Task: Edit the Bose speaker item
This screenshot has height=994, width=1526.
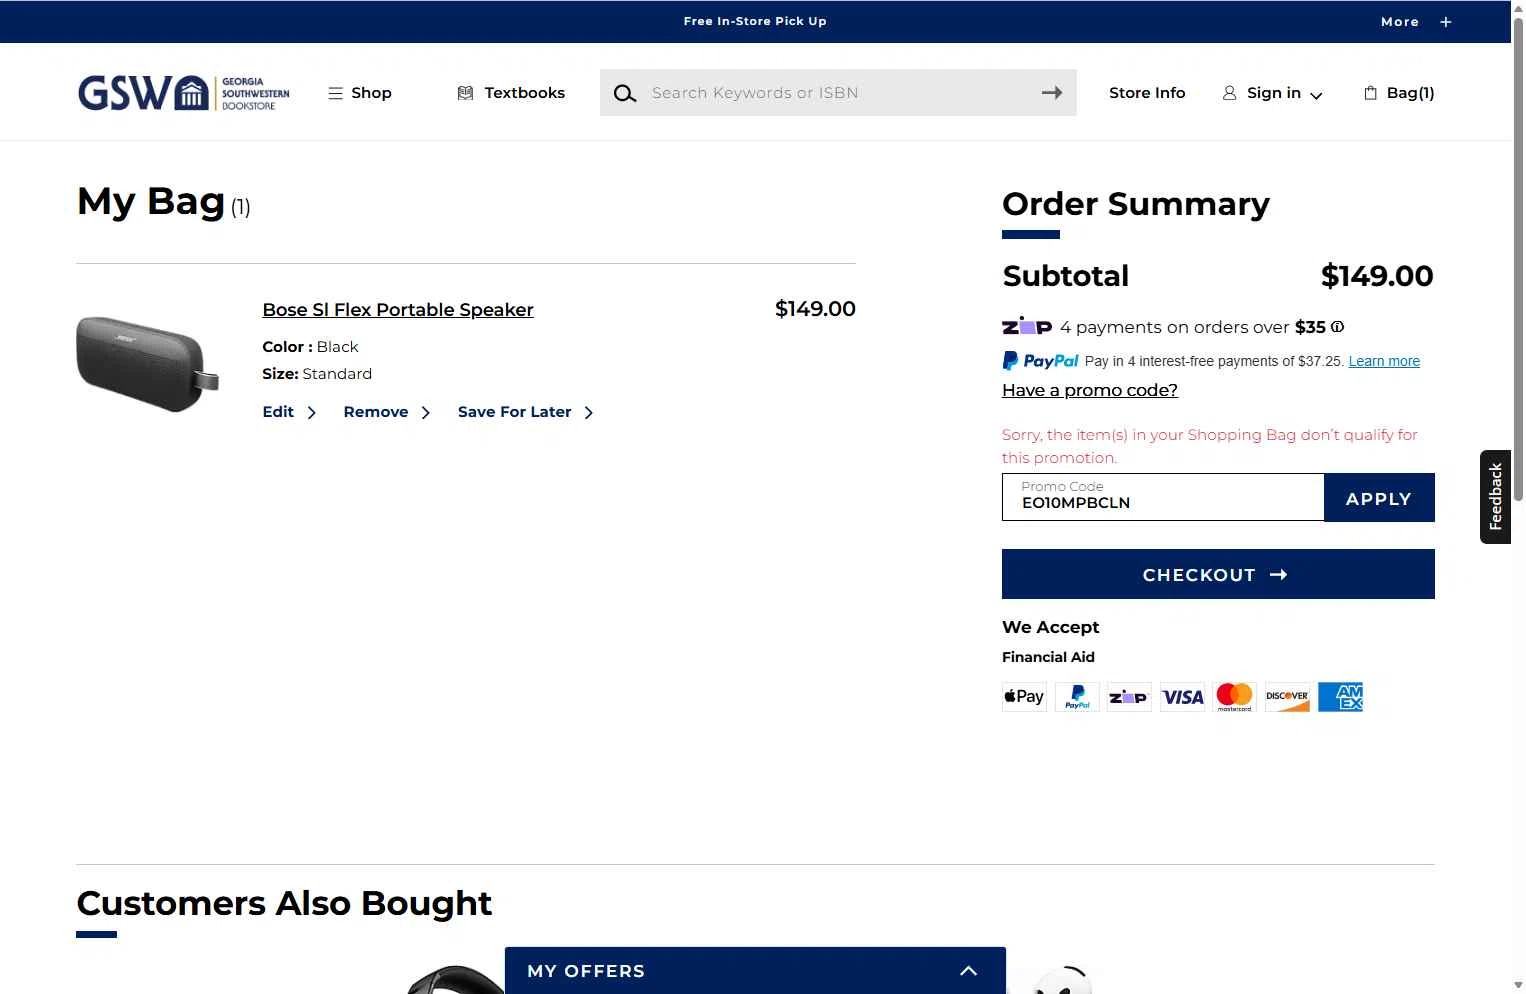Action: point(289,412)
